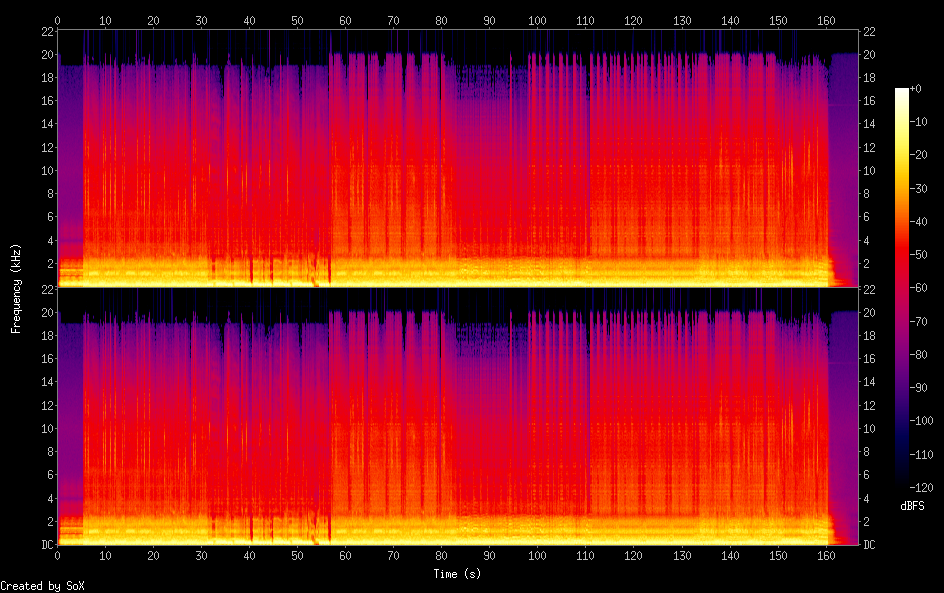Click 160 on the bottom time axis
Image resolution: width=944 pixels, height=593 pixels.
click(x=826, y=555)
